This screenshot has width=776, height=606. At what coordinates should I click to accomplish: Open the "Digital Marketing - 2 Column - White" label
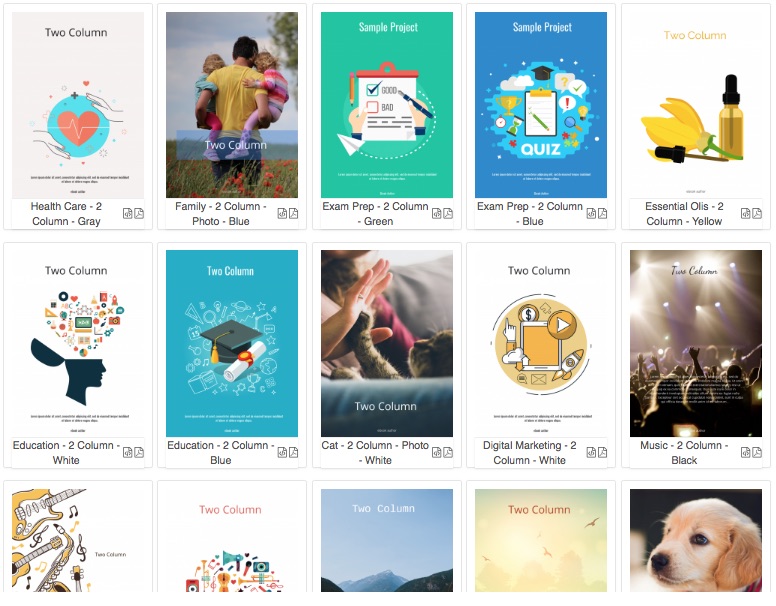530,453
